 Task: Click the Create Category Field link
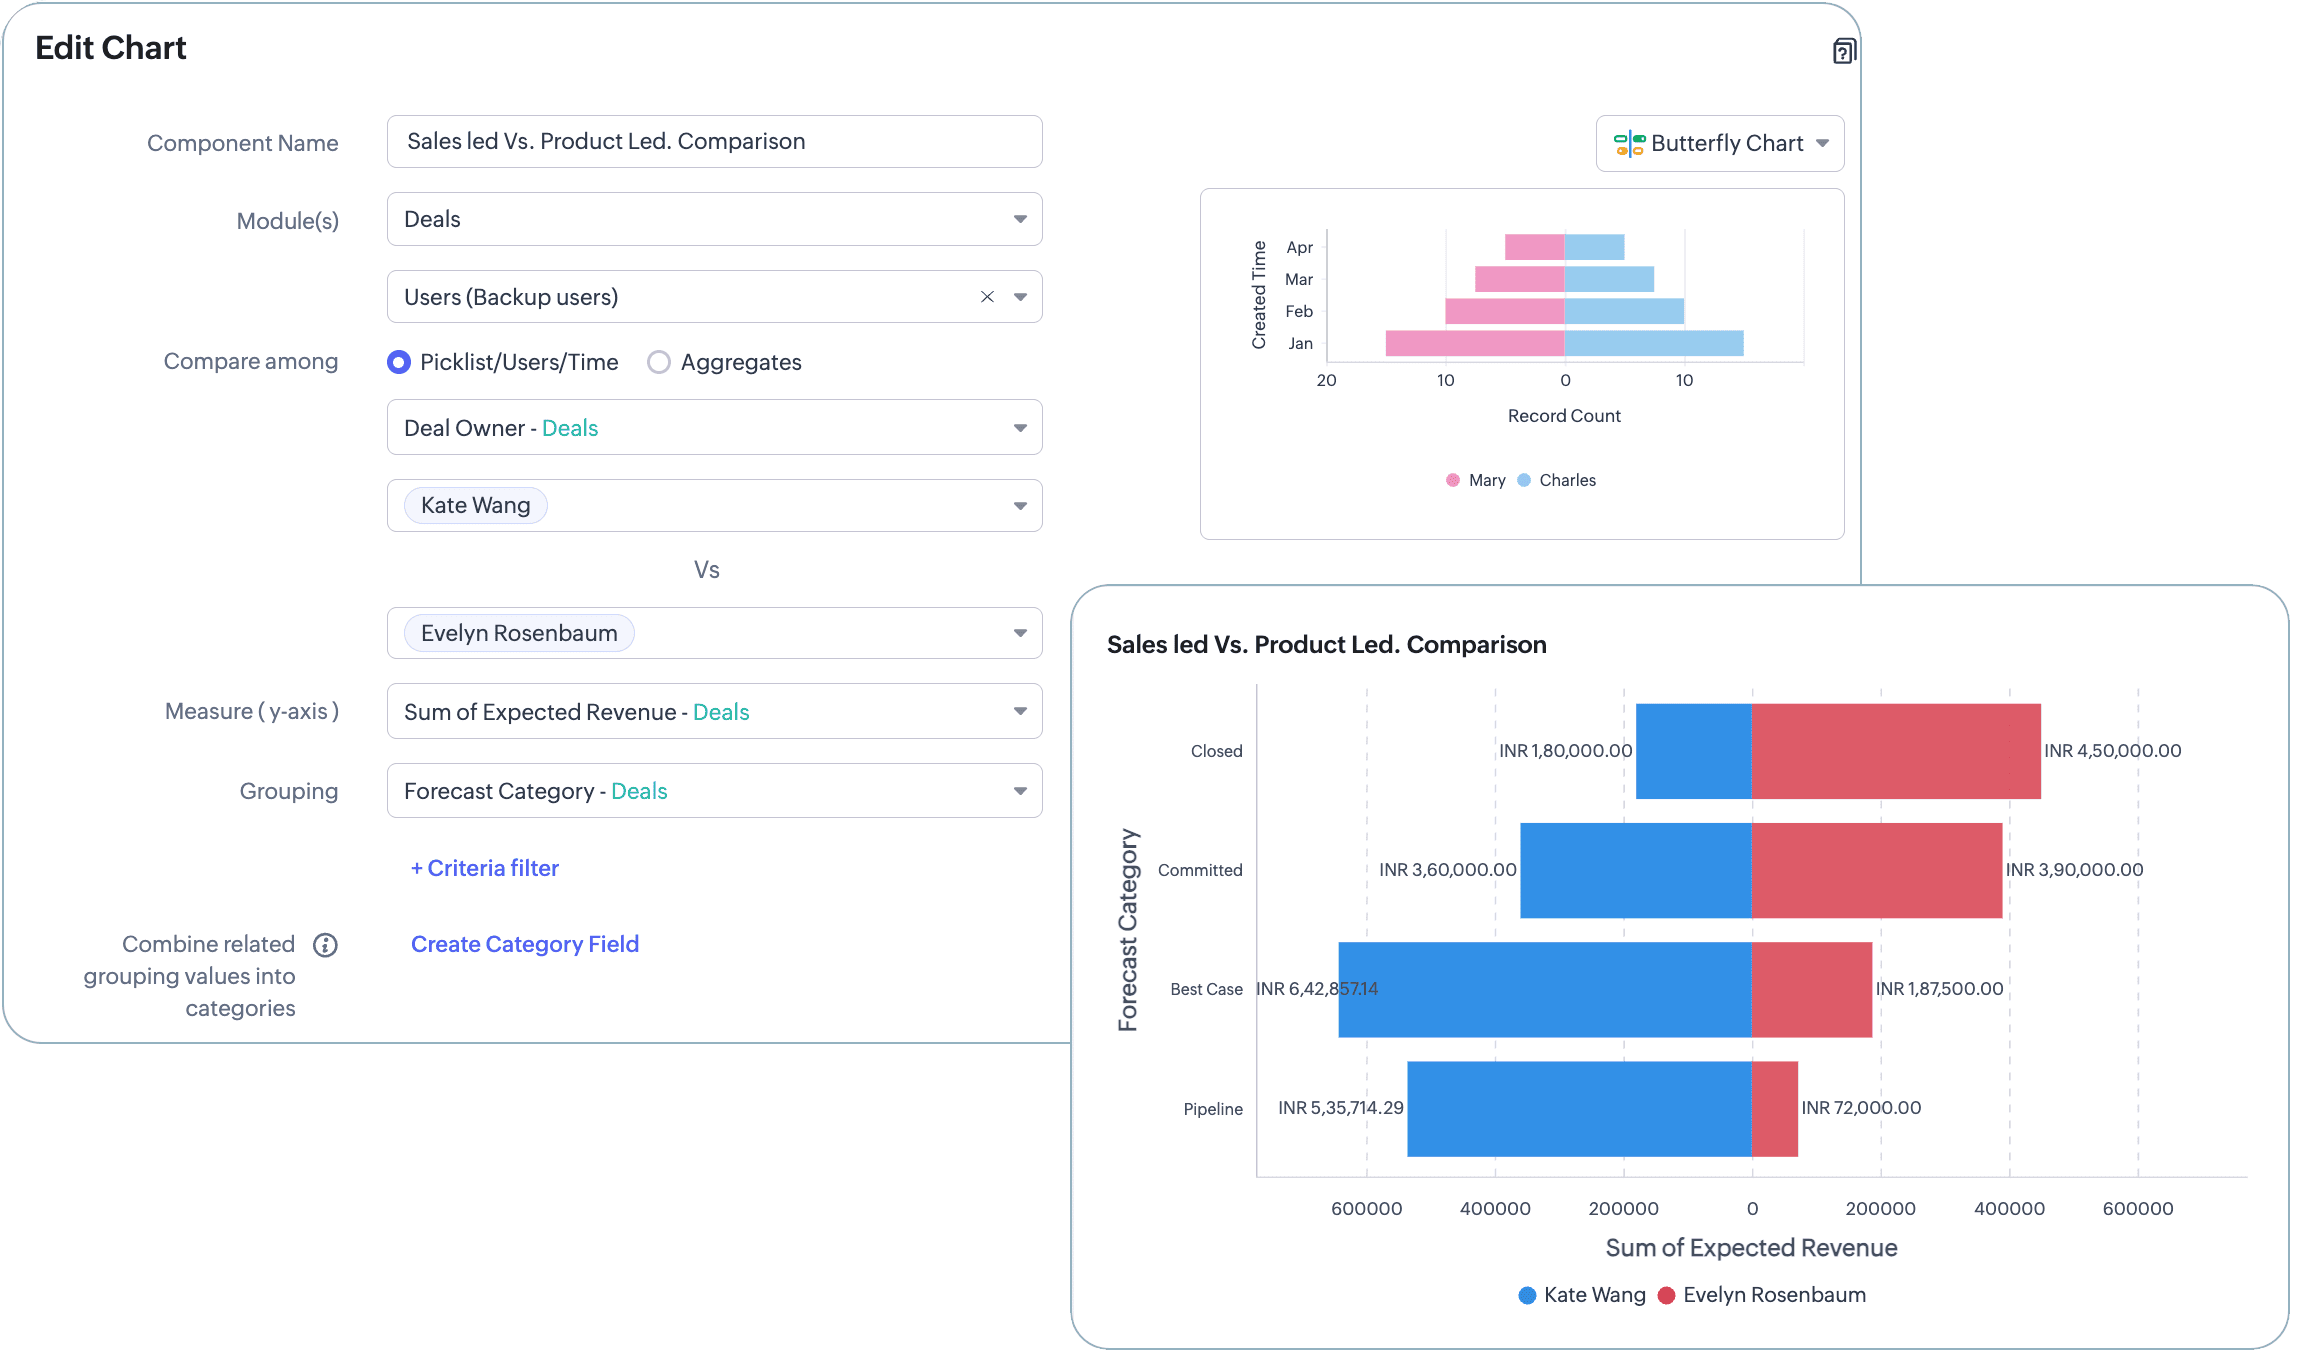[x=525, y=944]
